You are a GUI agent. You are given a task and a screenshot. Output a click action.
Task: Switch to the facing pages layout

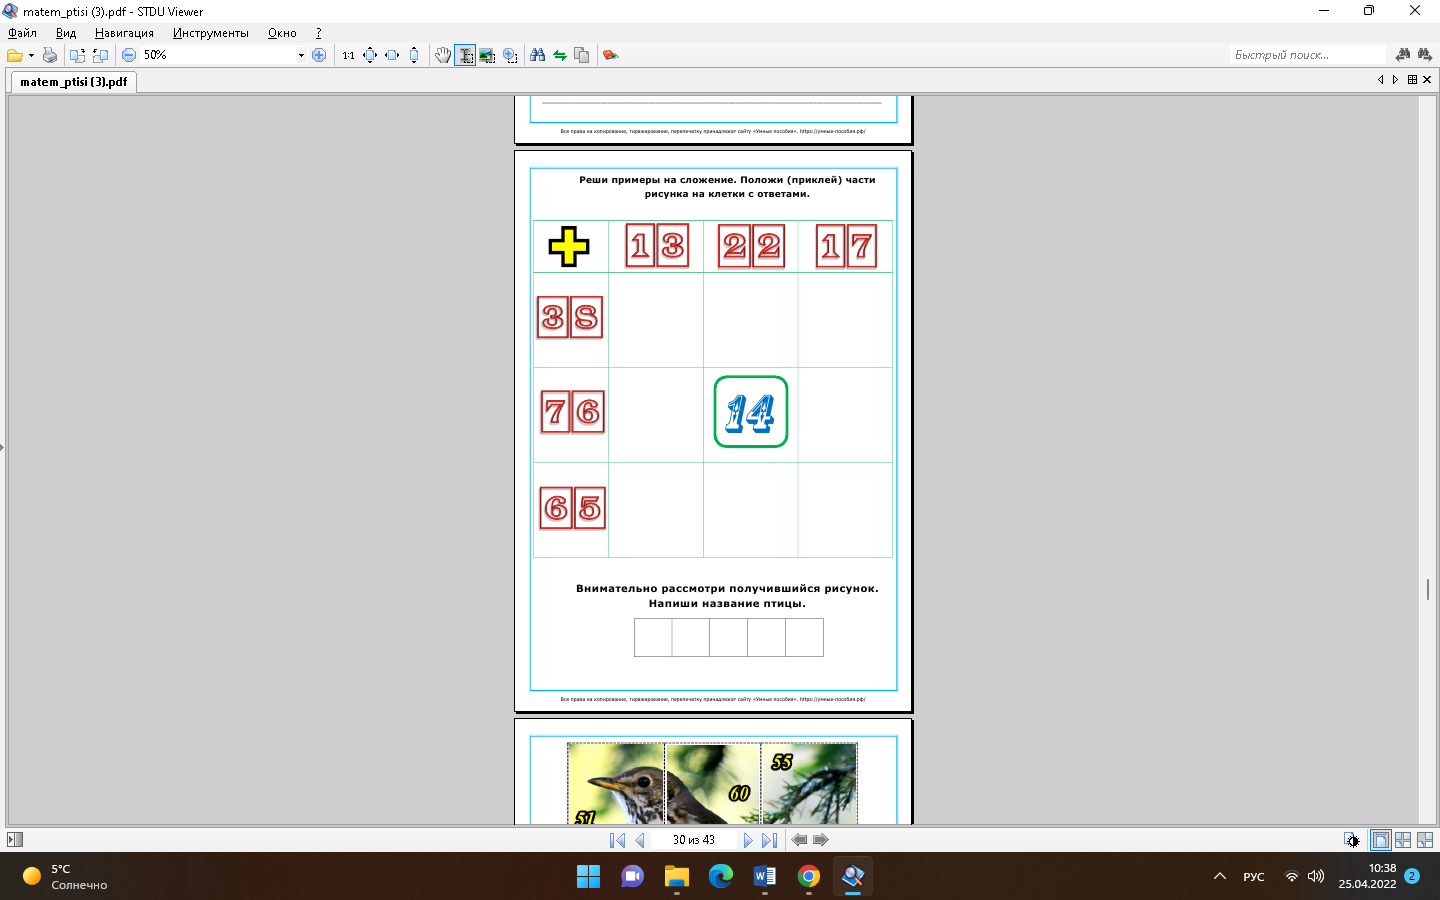(1403, 840)
